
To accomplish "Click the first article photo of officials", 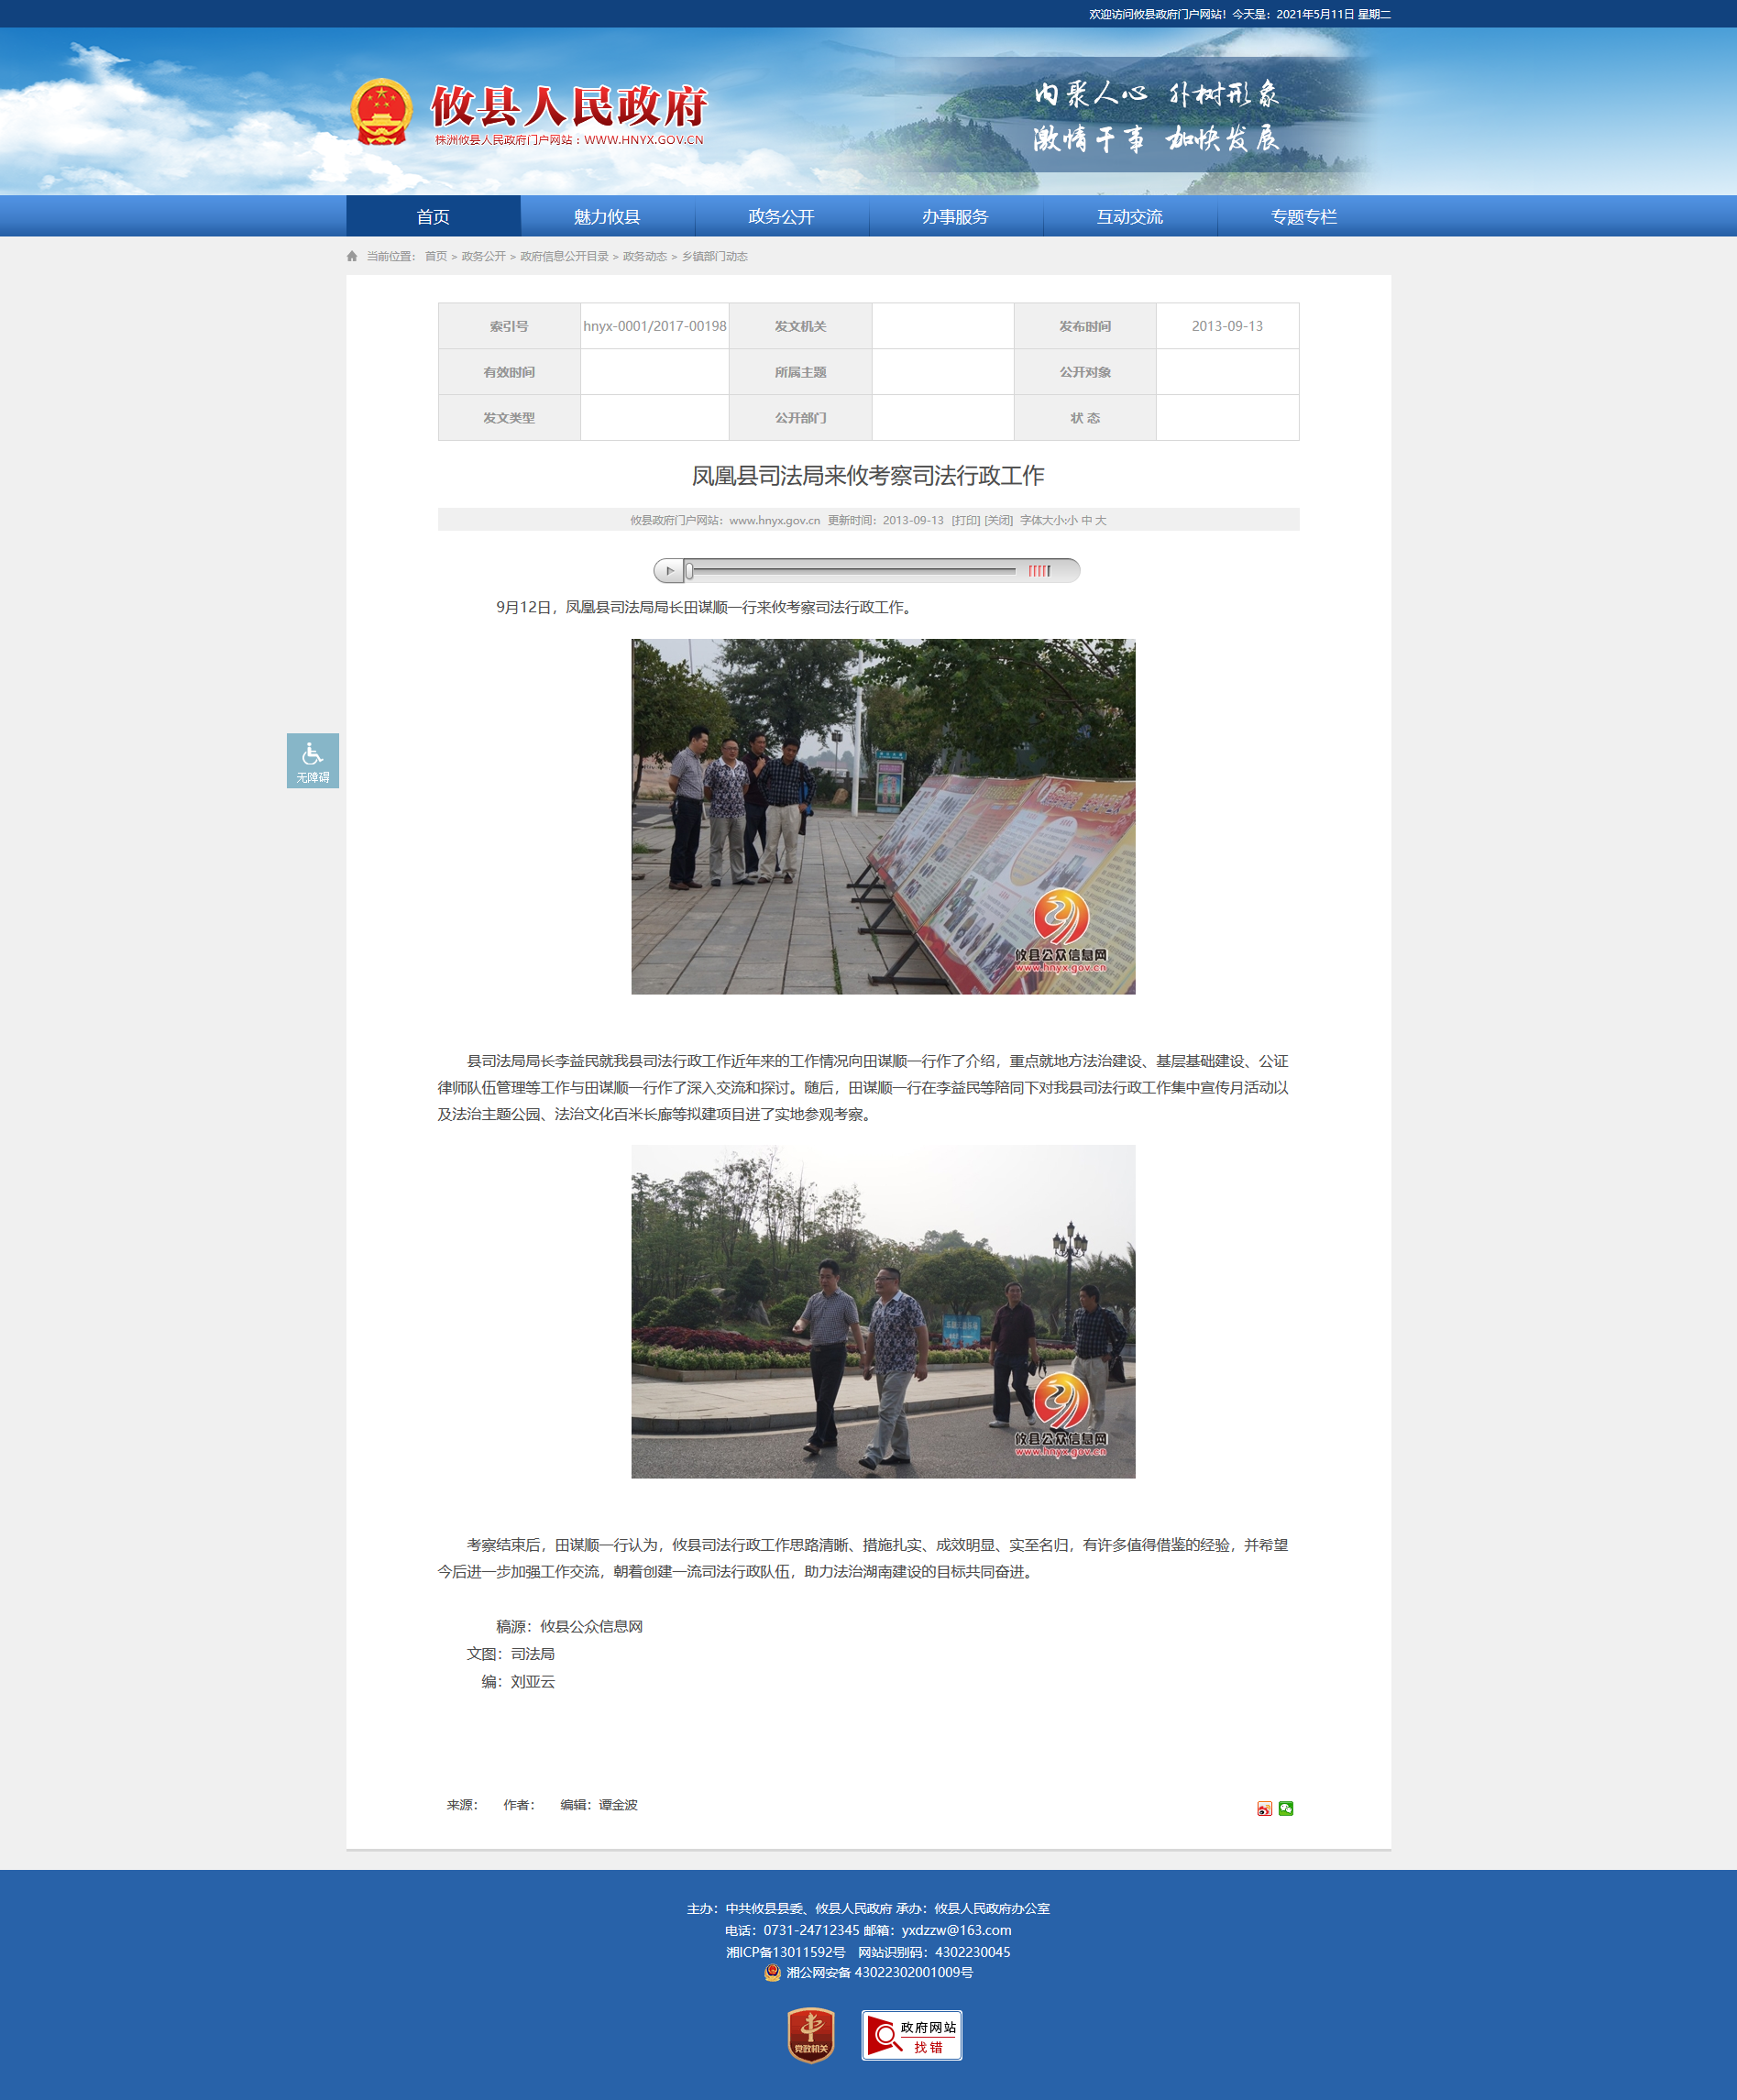I will (883, 816).
